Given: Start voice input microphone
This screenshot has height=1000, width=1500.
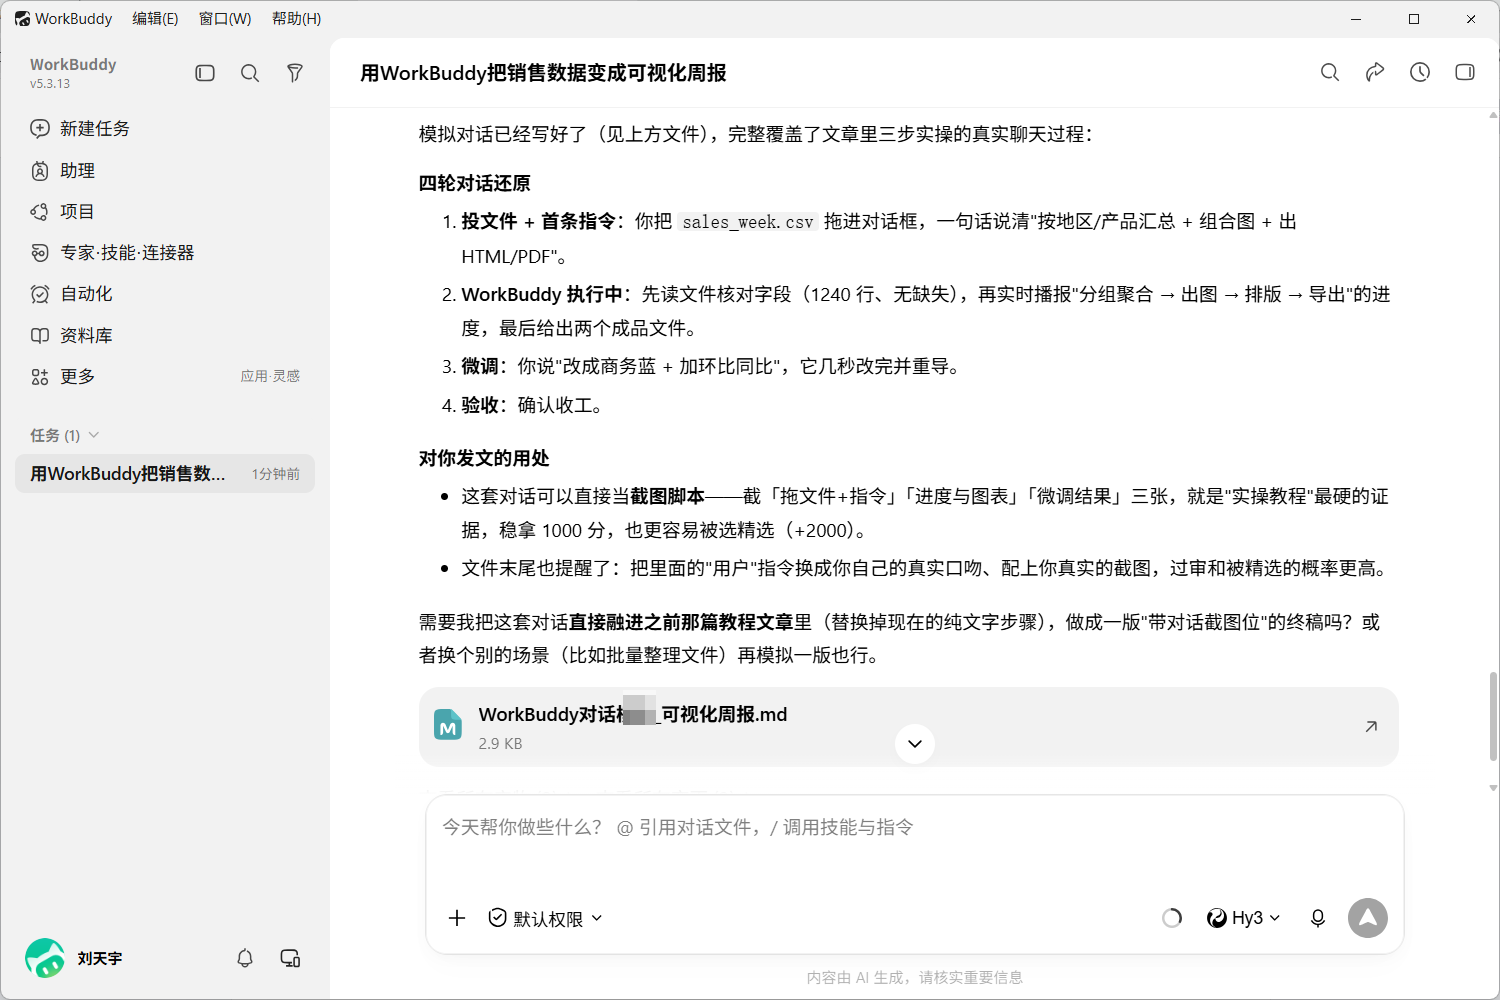Looking at the screenshot, I should tap(1318, 918).
